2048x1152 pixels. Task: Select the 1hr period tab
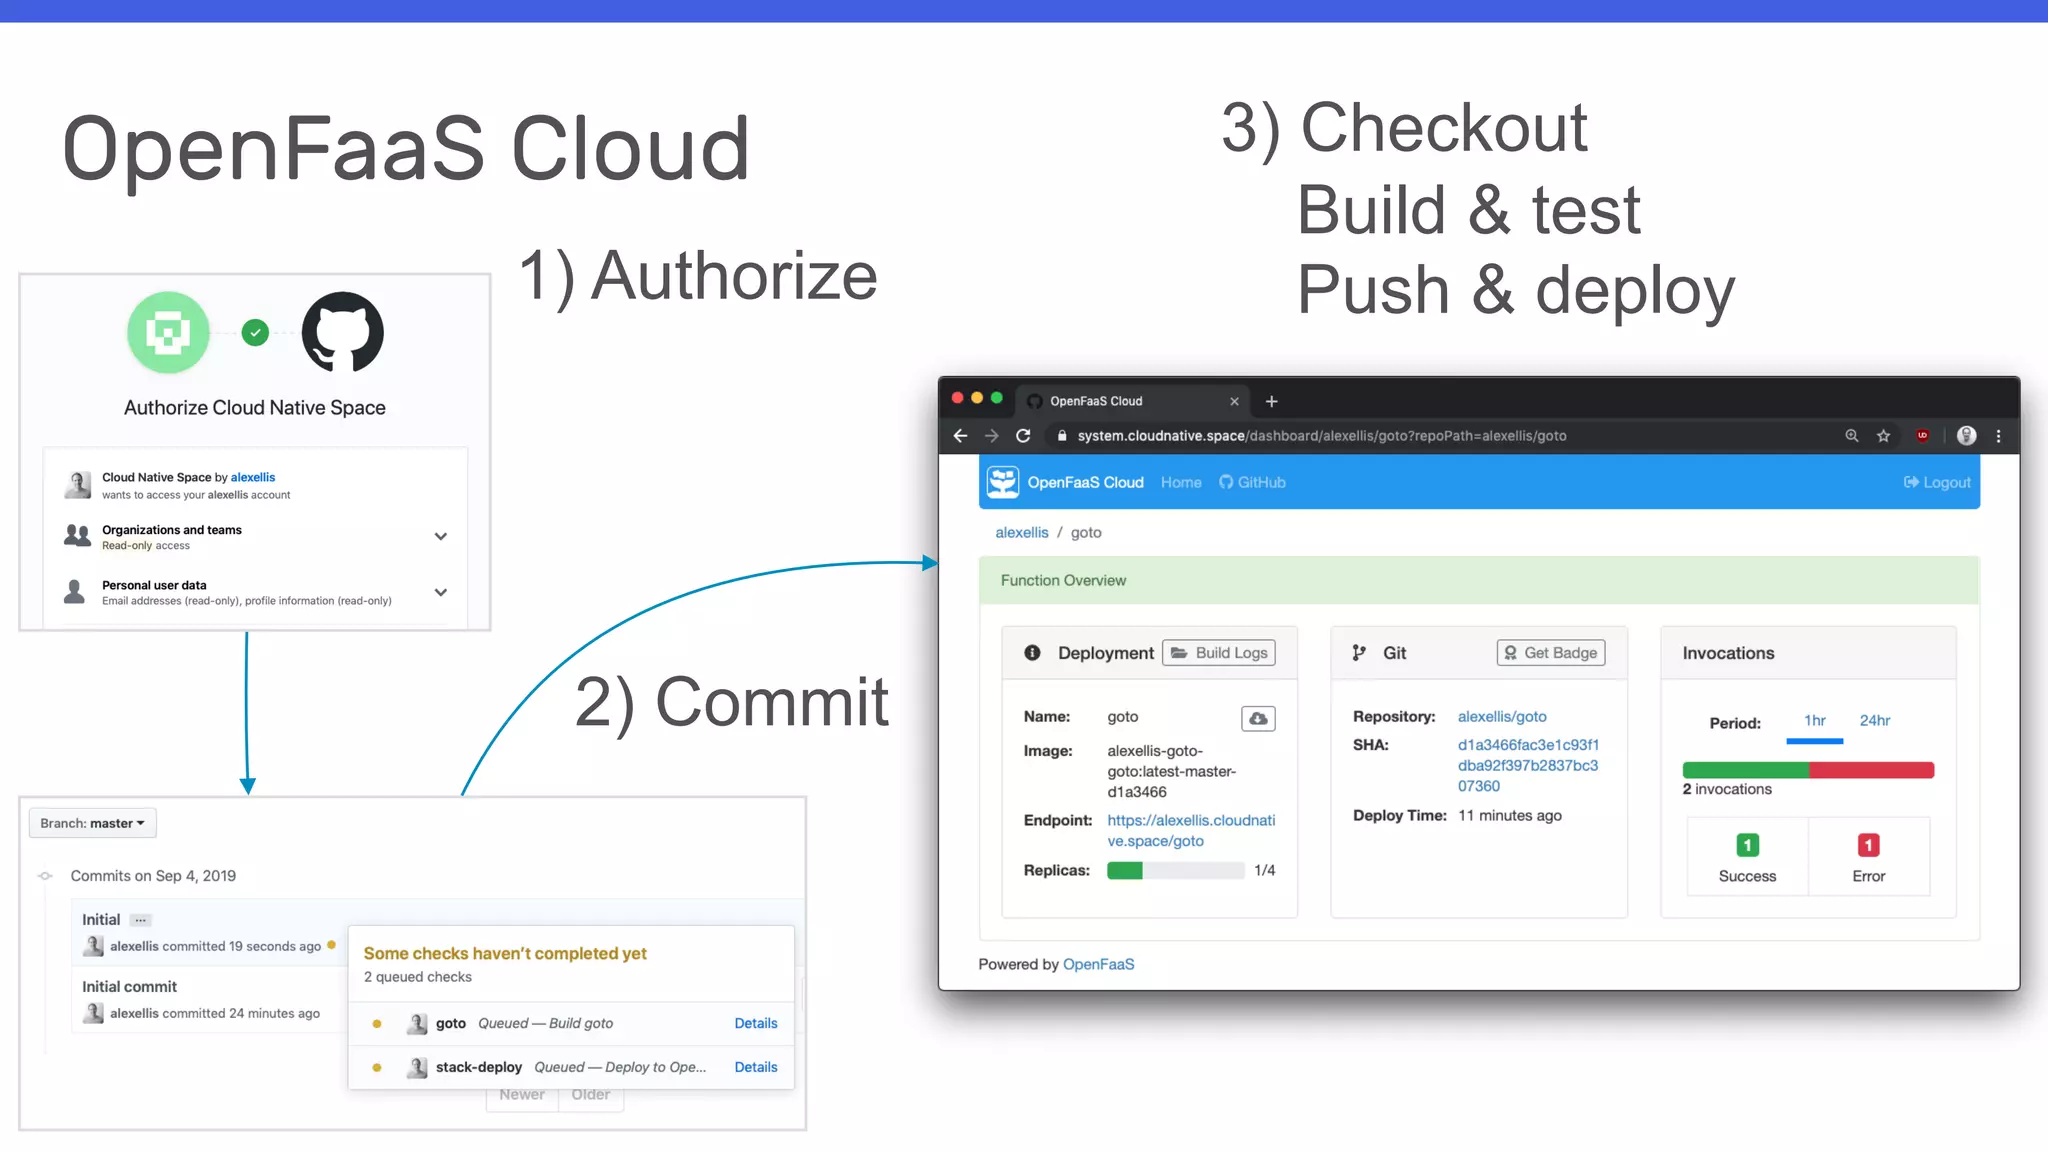click(x=1814, y=721)
